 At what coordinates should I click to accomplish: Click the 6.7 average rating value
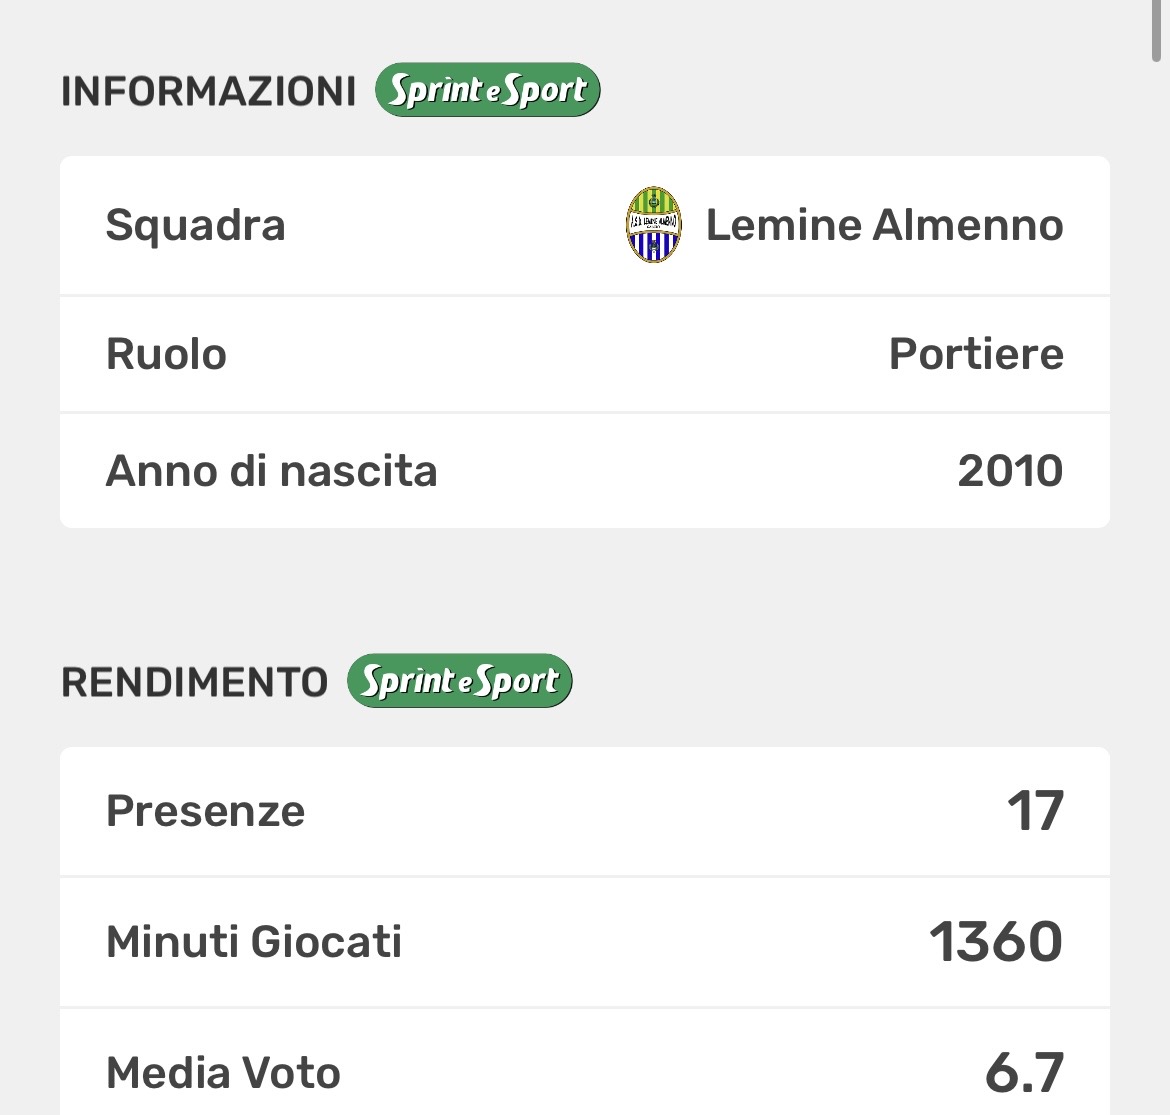point(1024,1073)
